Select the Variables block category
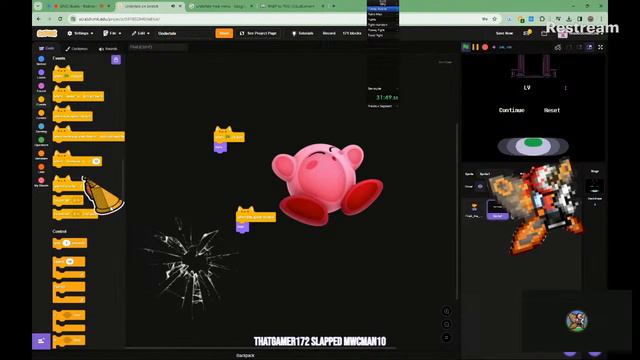The image size is (640, 360). [x=41, y=155]
